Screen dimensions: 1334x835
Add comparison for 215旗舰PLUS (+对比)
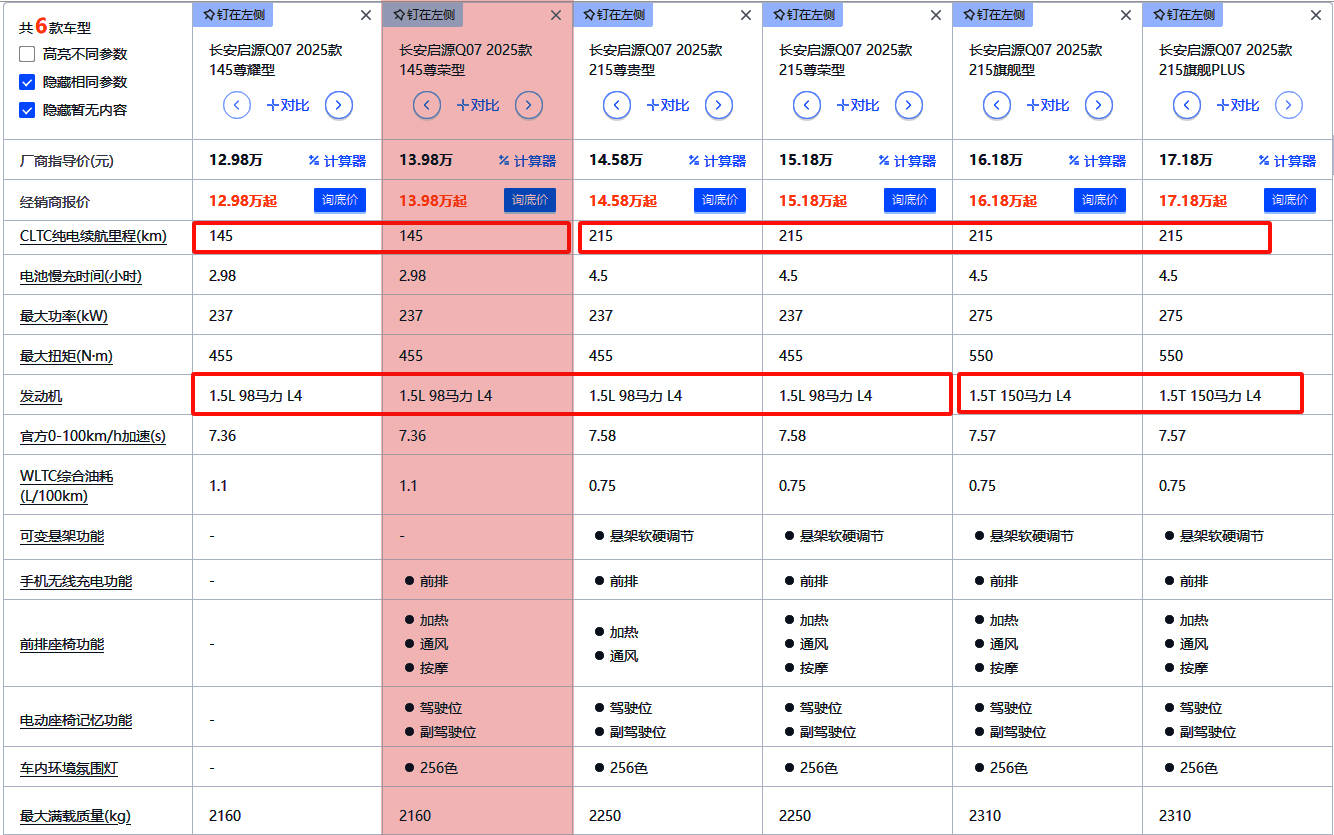1238,105
